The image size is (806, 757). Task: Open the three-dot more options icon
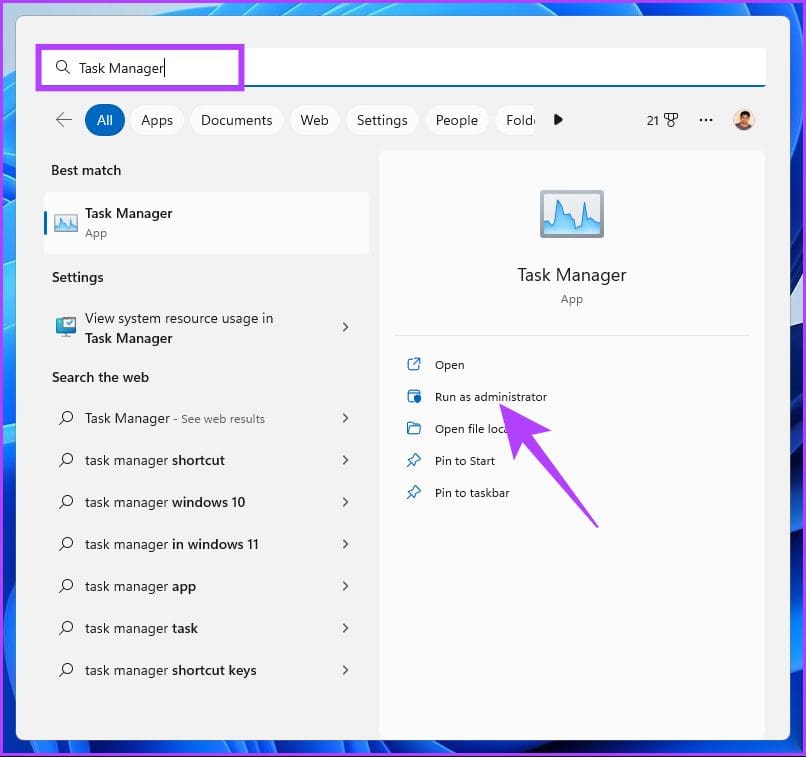tap(705, 119)
